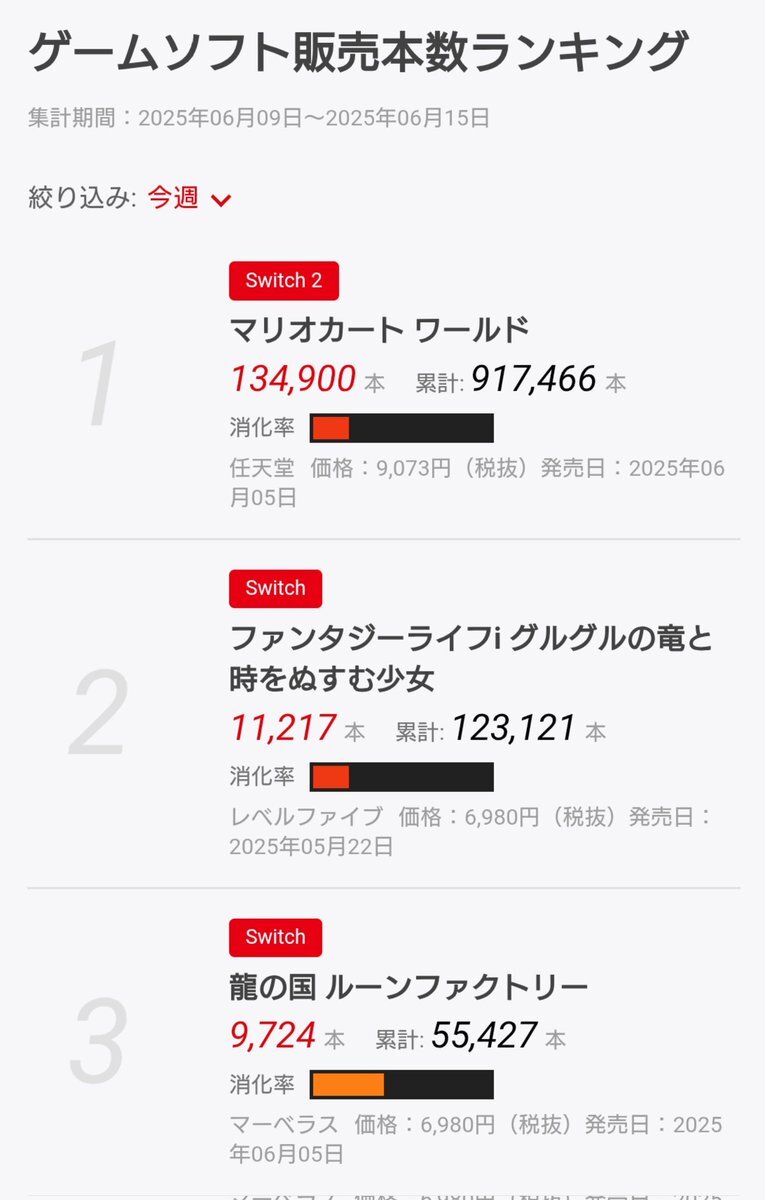The width and height of the screenshot is (765, 1200).
Task: Click the Switch badge above ファンタジーライフi
Action: [x=275, y=588]
